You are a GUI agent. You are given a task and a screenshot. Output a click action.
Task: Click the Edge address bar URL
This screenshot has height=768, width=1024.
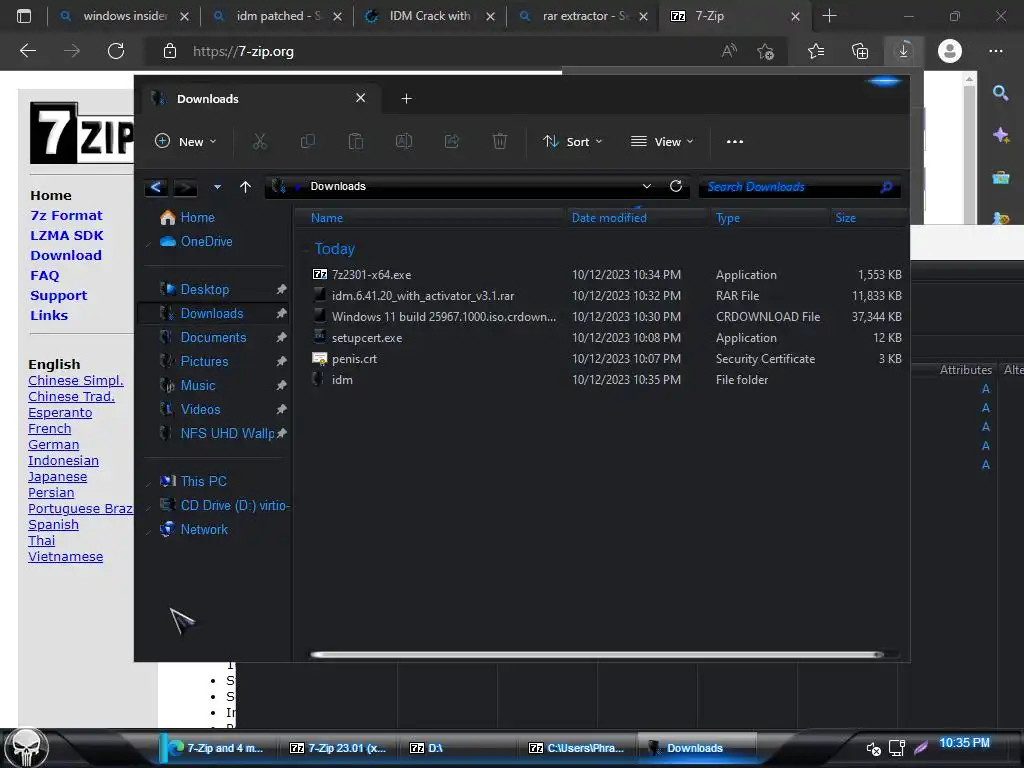click(243, 51)
